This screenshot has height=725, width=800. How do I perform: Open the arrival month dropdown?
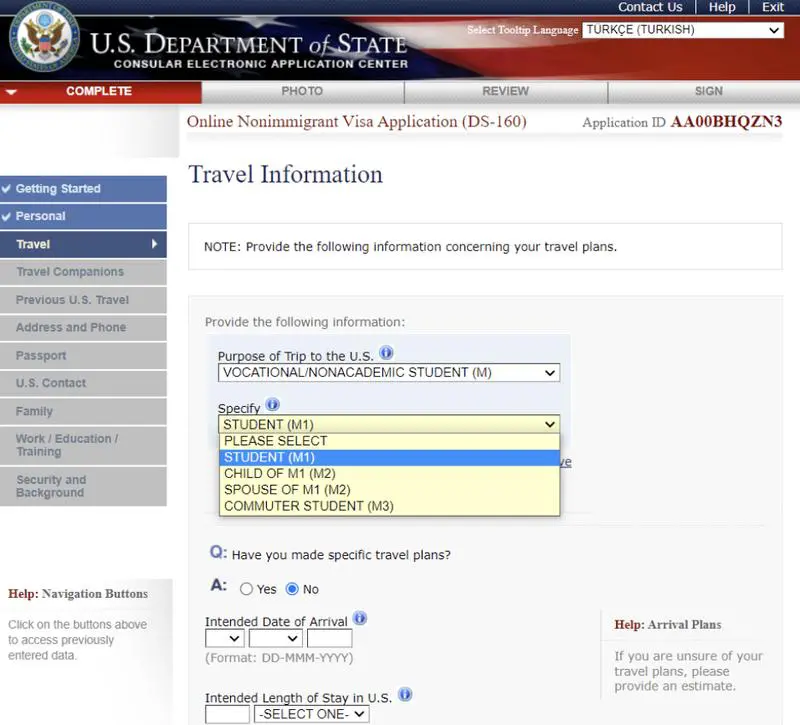[273, 638]
